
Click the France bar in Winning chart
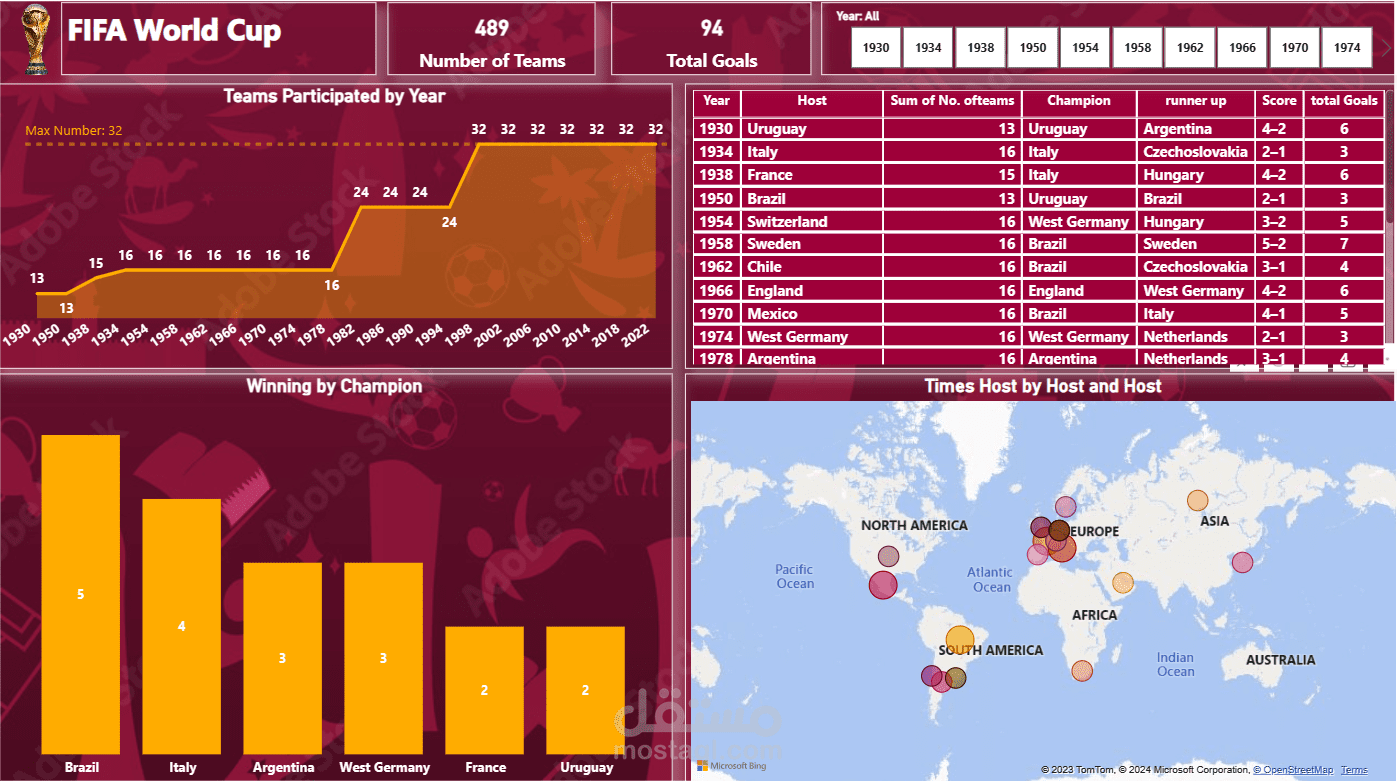[x=485, y=690]
